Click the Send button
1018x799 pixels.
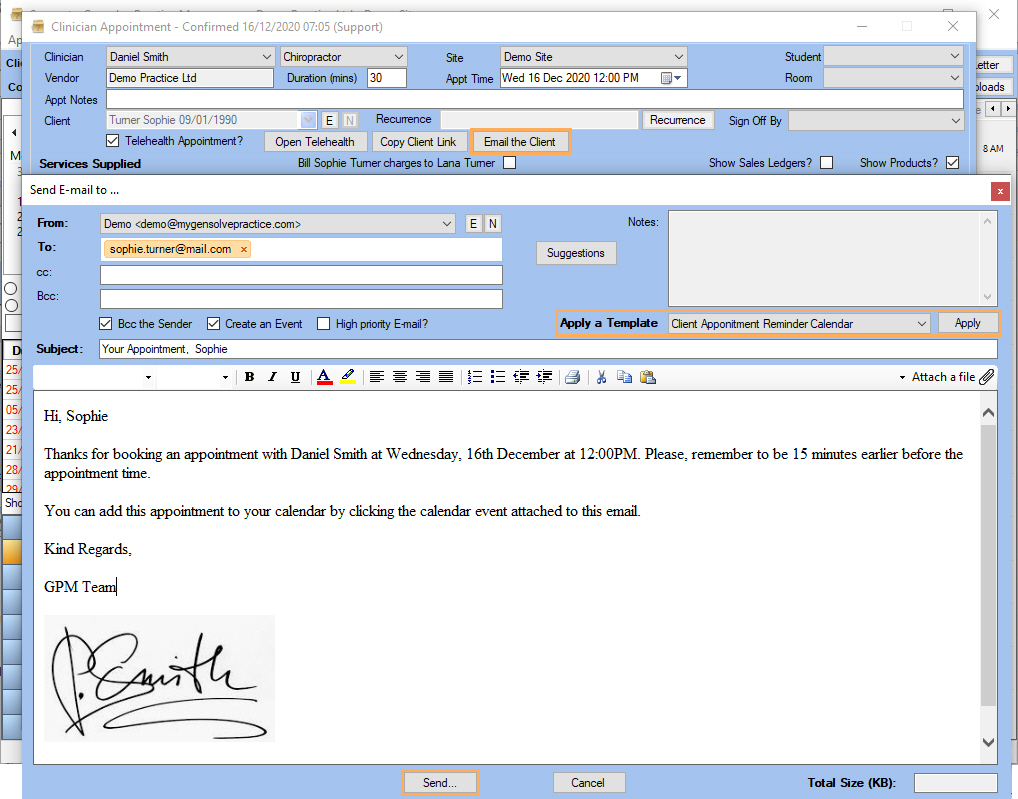coord(440,783)
